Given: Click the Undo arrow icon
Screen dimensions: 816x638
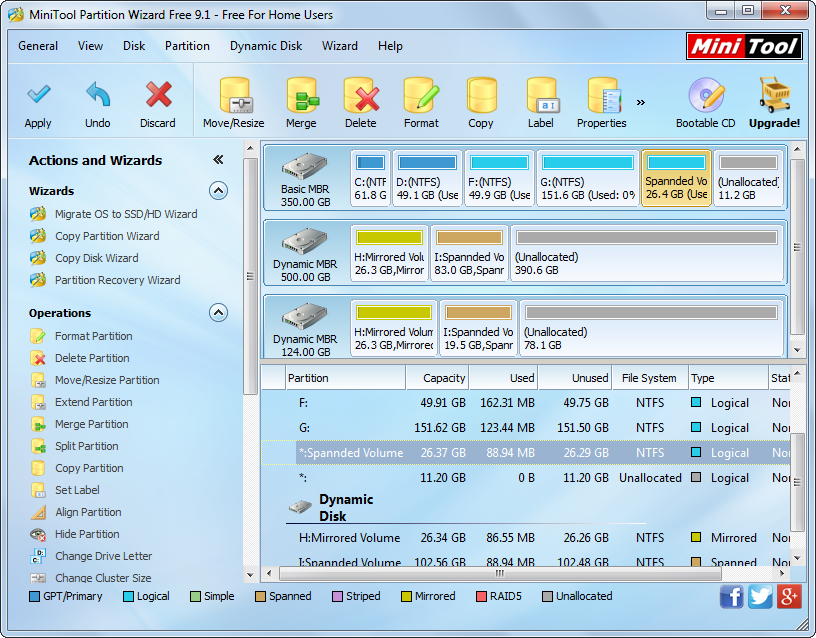Looking at the screenshot, I should [98, 95].
